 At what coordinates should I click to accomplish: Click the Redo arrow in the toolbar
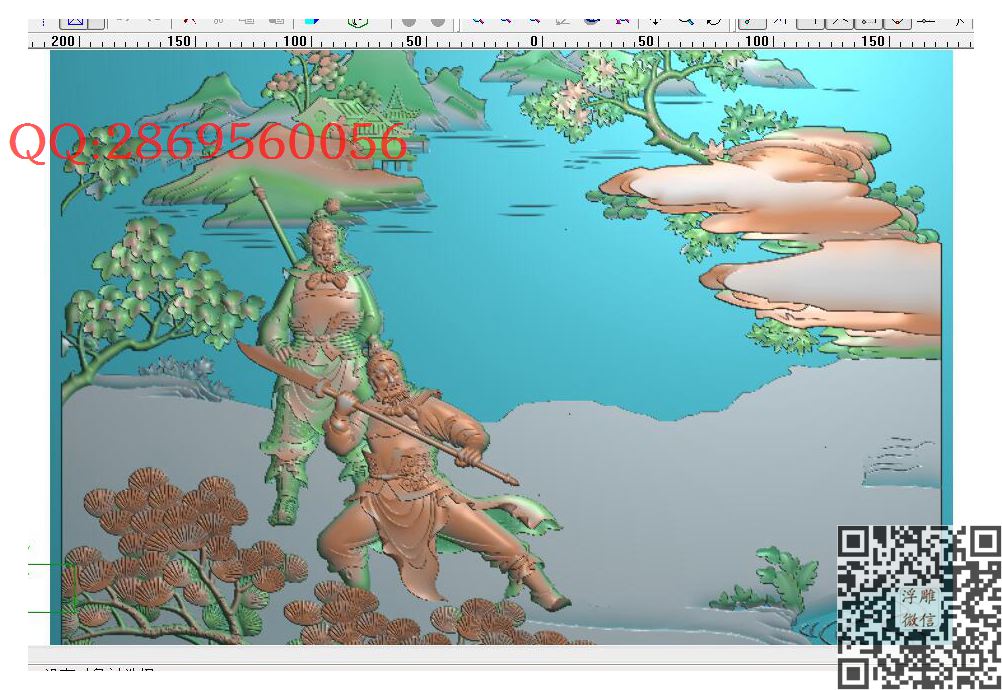coord(153,19)
